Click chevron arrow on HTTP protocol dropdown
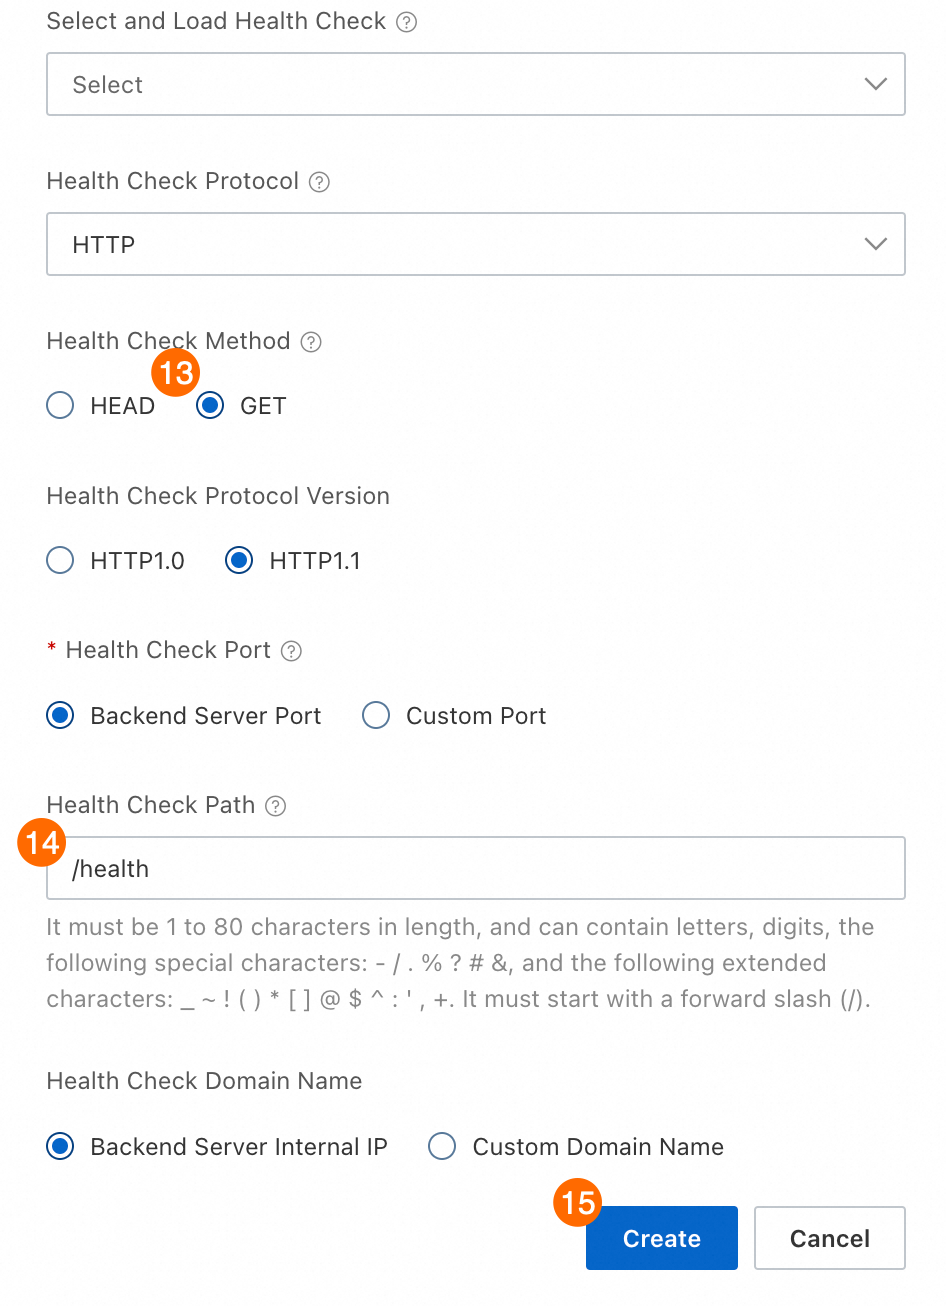946x1306 pixels. pos(875,244)
